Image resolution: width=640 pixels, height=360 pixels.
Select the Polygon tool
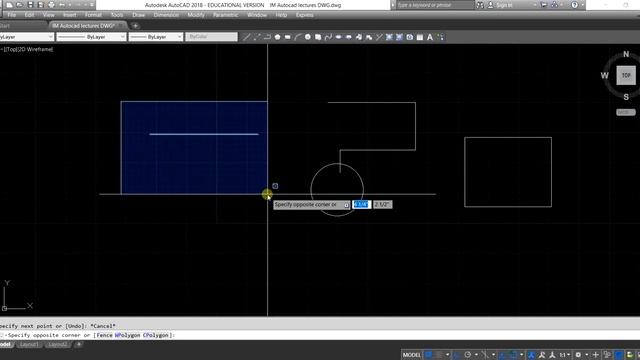click(x=278, y=37)
